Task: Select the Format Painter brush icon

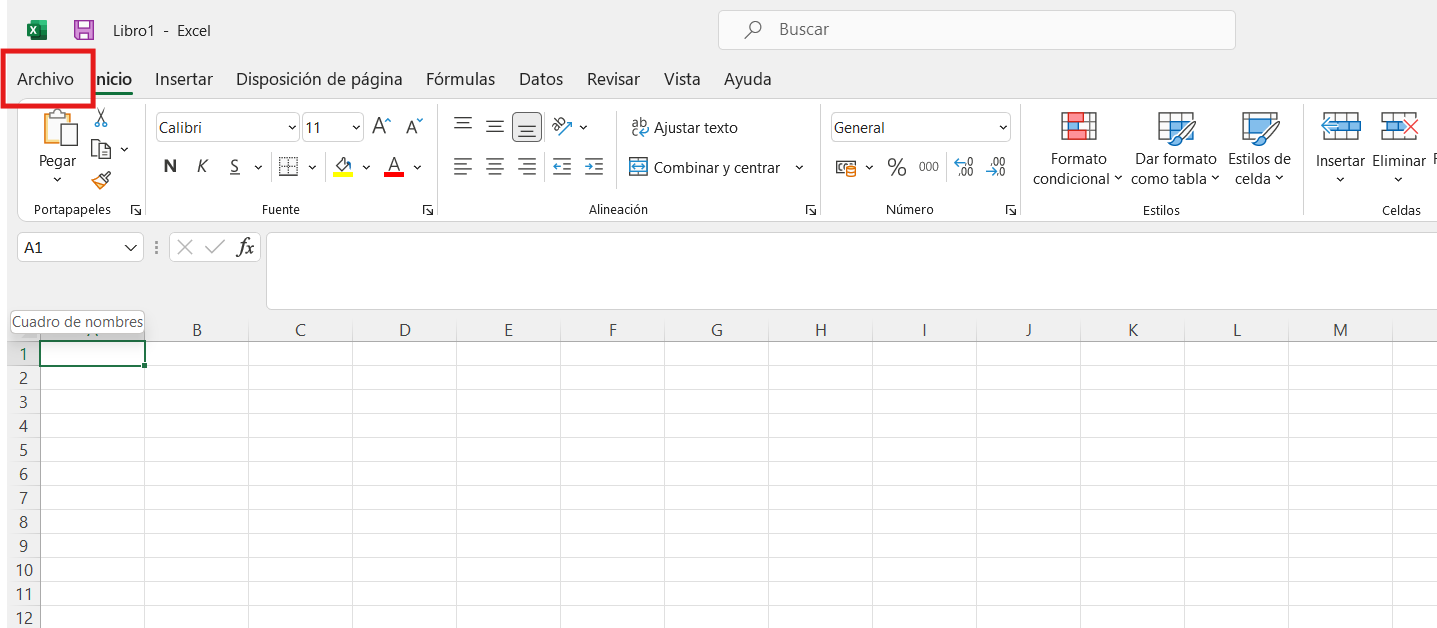Action: tap(100, 180)
